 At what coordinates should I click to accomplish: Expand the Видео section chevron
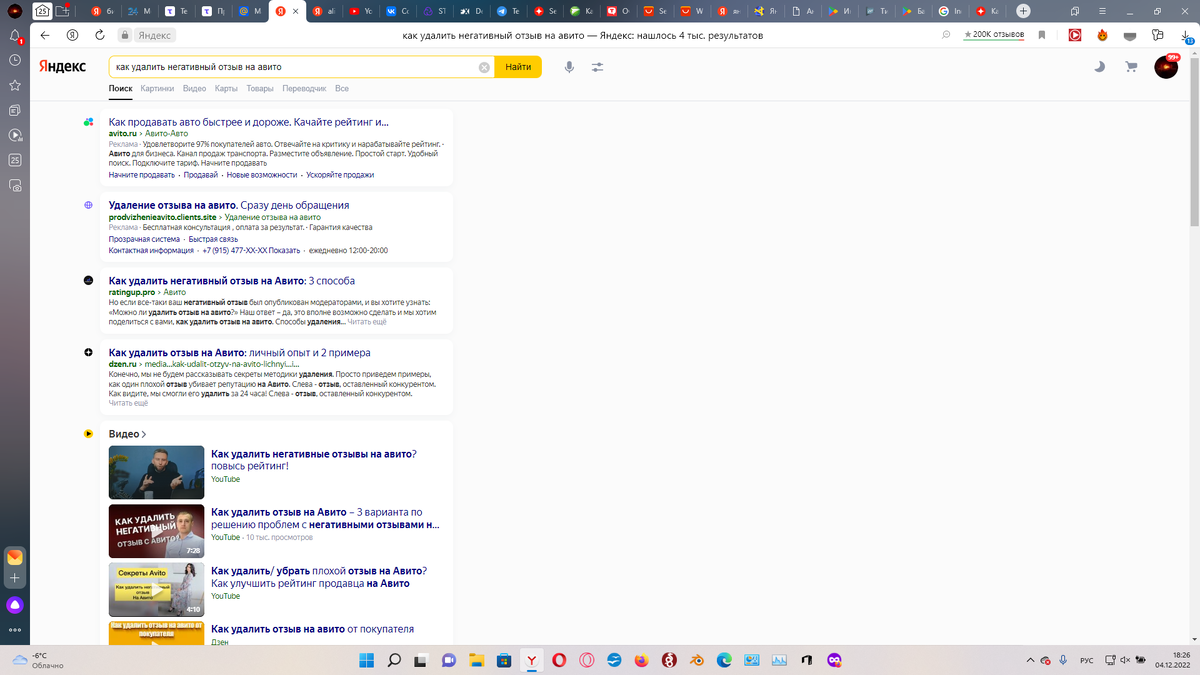144,435
